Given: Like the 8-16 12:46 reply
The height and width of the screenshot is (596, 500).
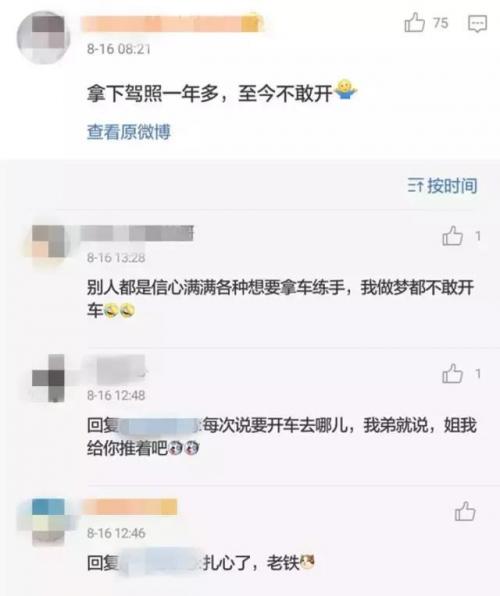Looking at the screenshot, I should [x=465, y=511].
